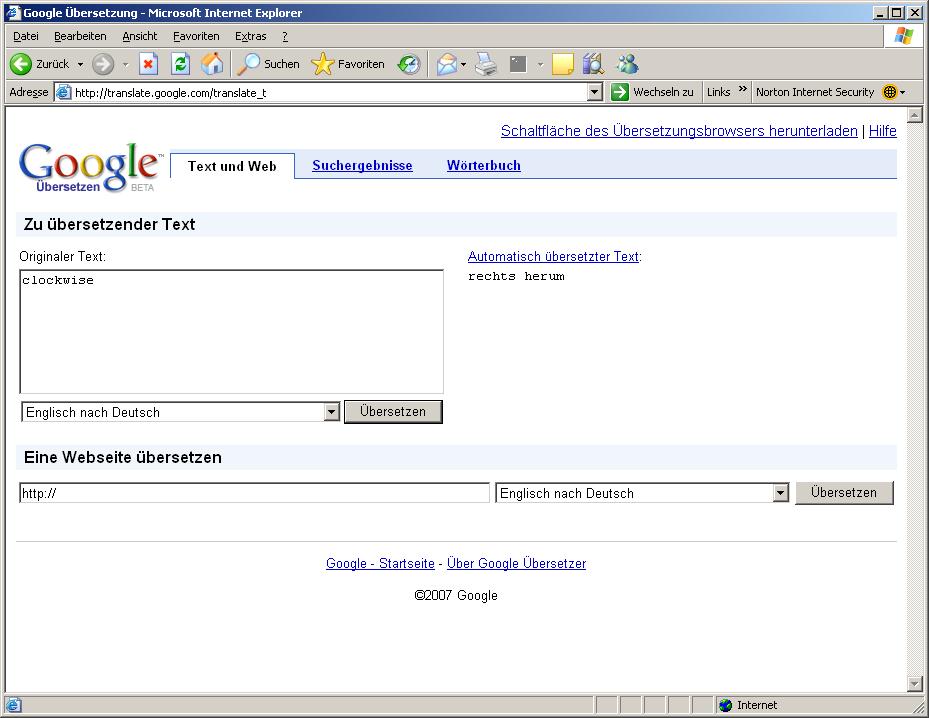Click the green Wechseln zu arrow
The height and width of the screenshot is (718, 929).
[620, 92]
